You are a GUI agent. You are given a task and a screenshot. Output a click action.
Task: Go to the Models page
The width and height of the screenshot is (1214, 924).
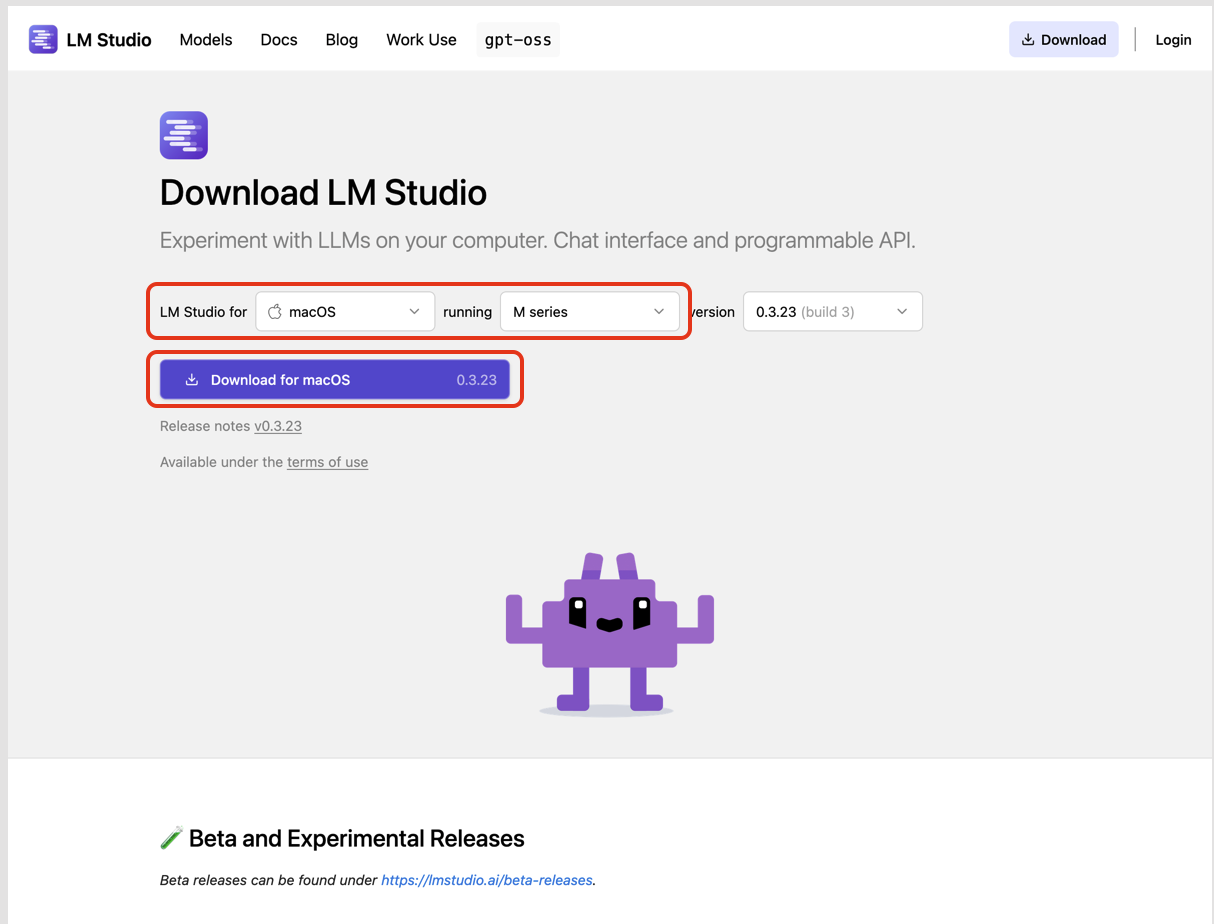[206, 40]
